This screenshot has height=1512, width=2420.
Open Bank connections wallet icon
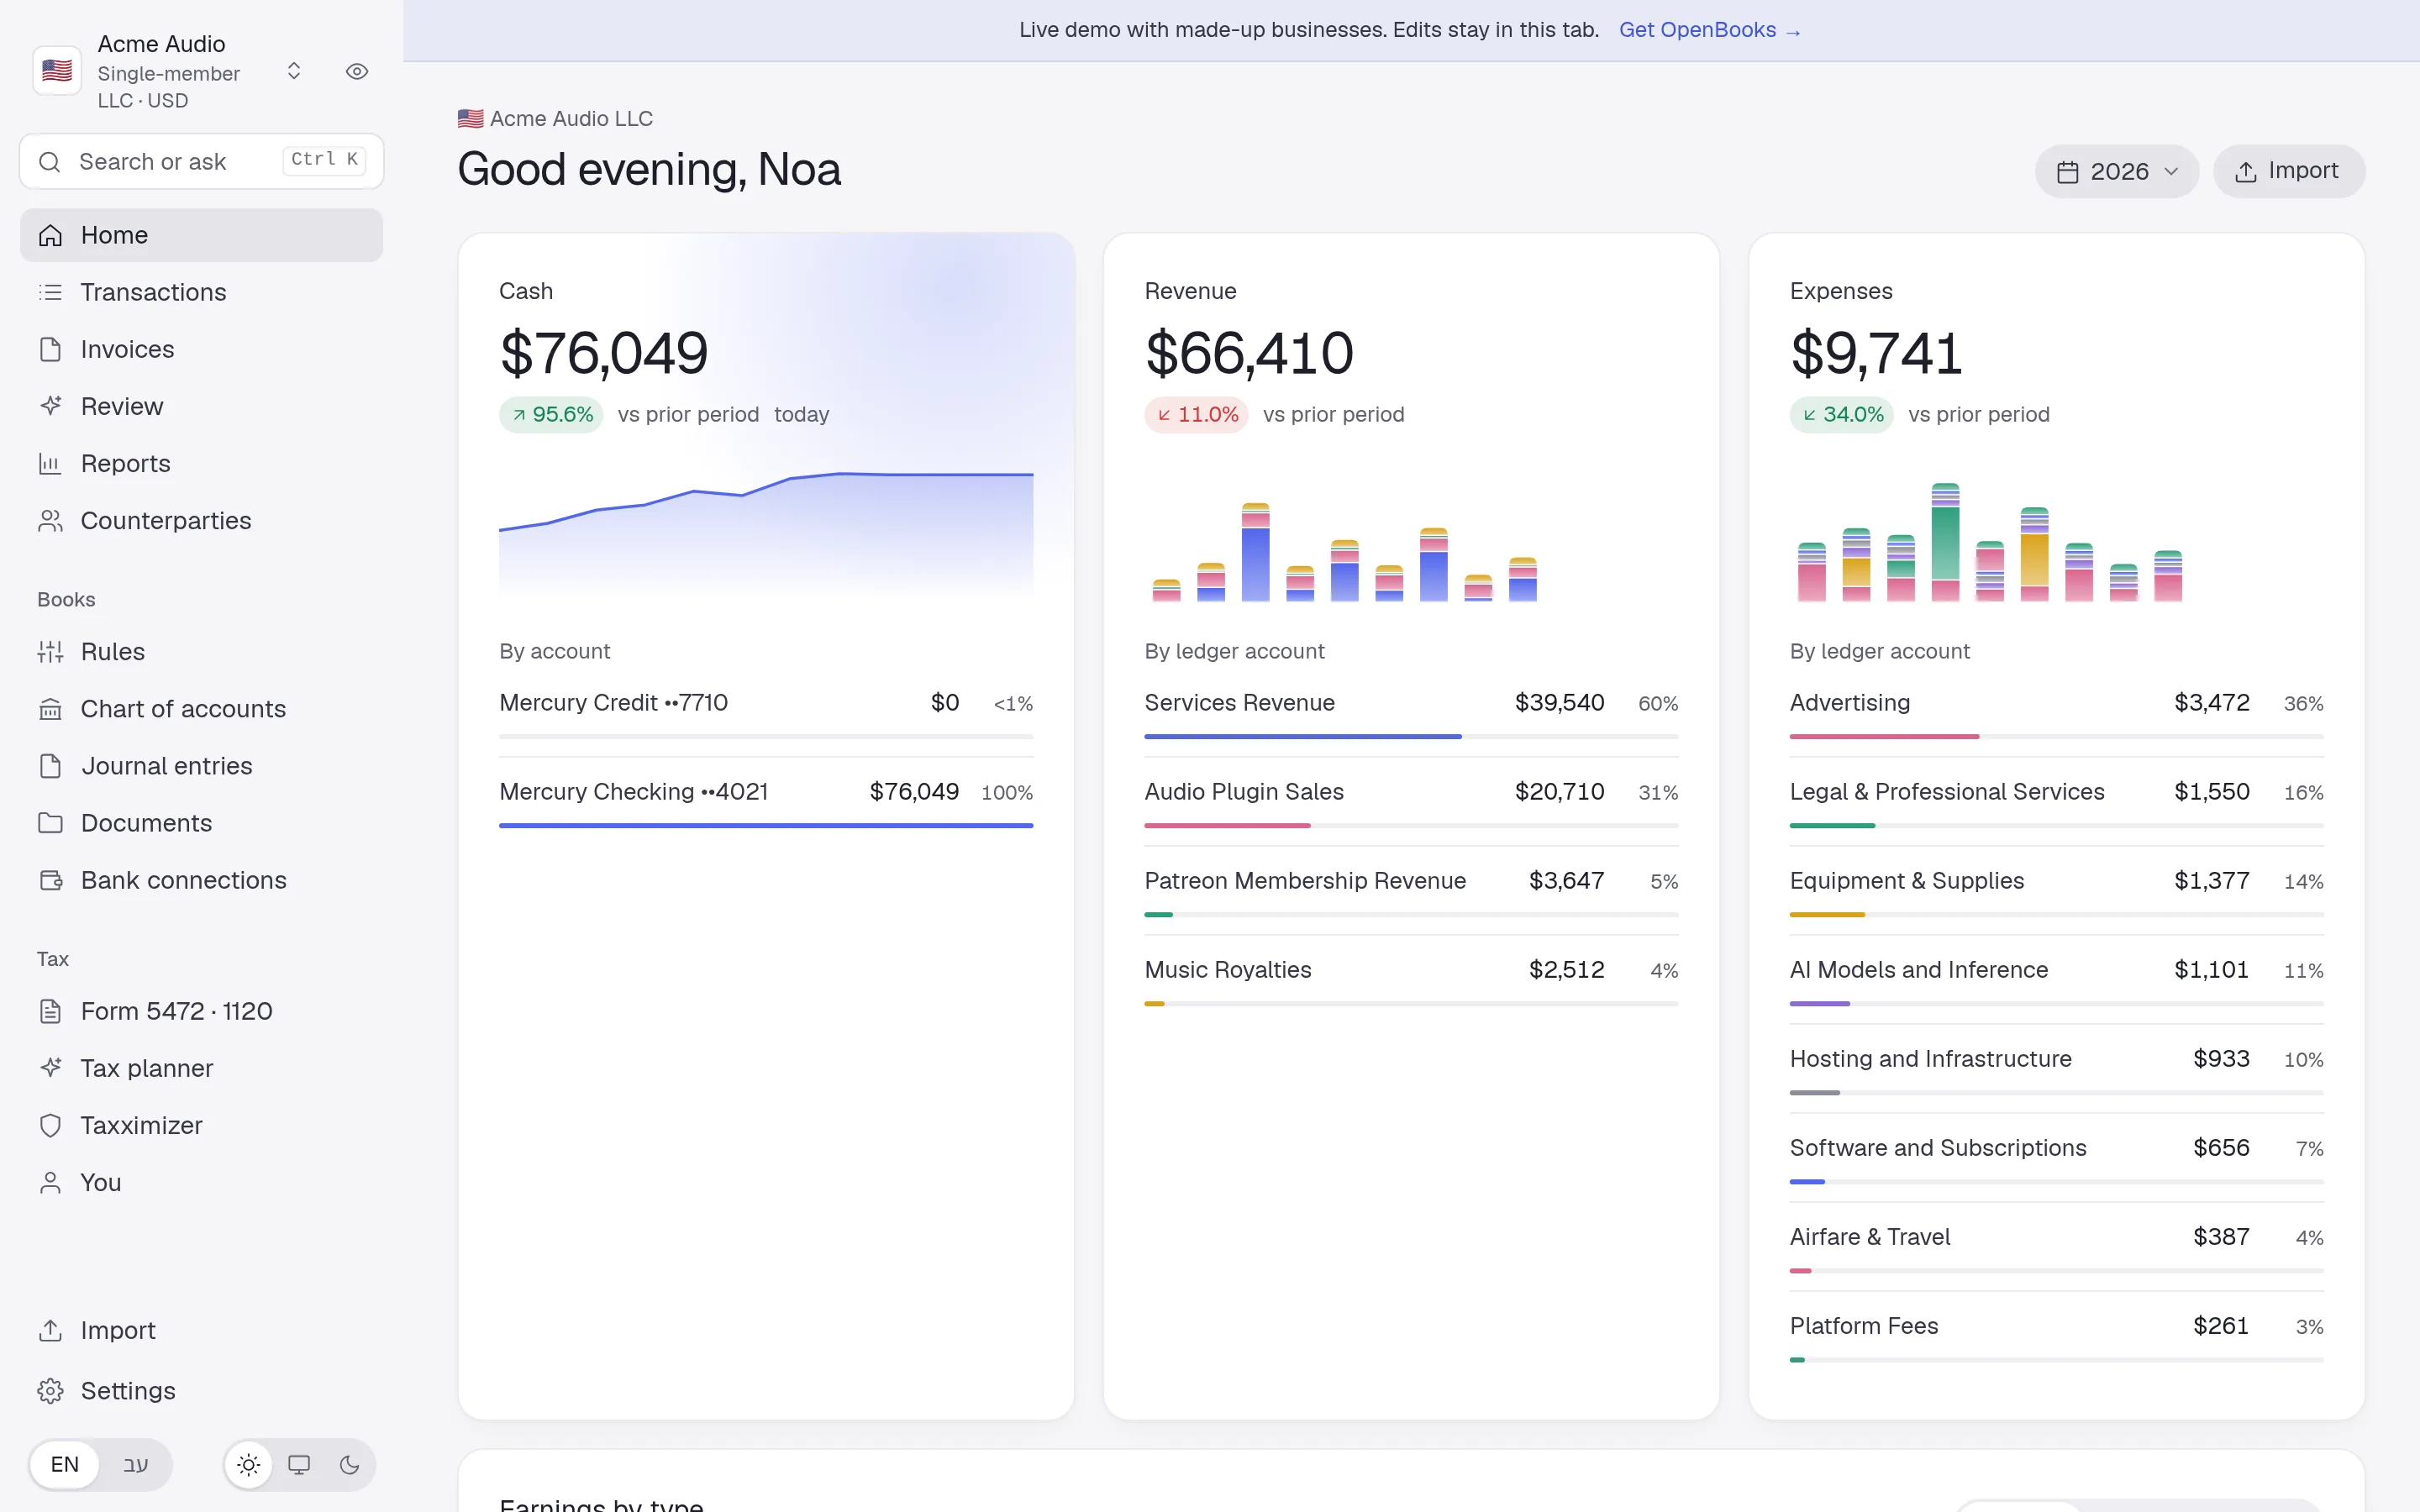(x=50, y=879)
